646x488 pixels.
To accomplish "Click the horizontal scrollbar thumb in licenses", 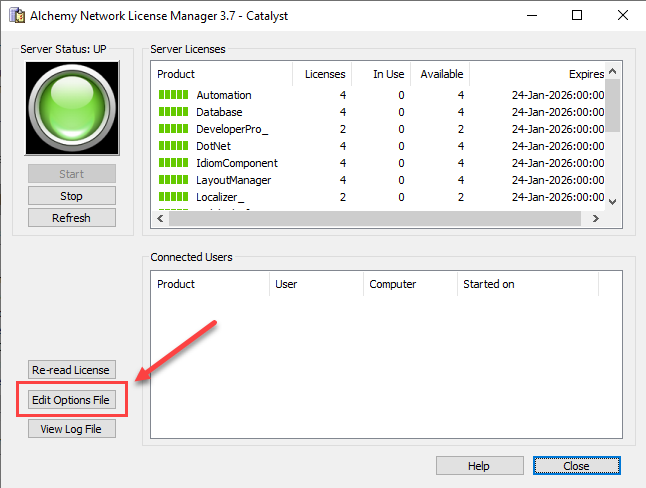I will point(375,218).
